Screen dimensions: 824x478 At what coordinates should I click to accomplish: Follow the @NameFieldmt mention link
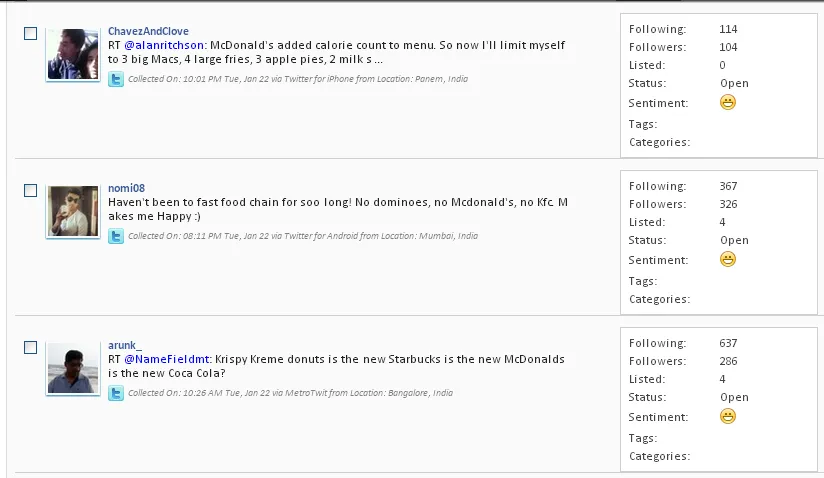pos(167,359)
